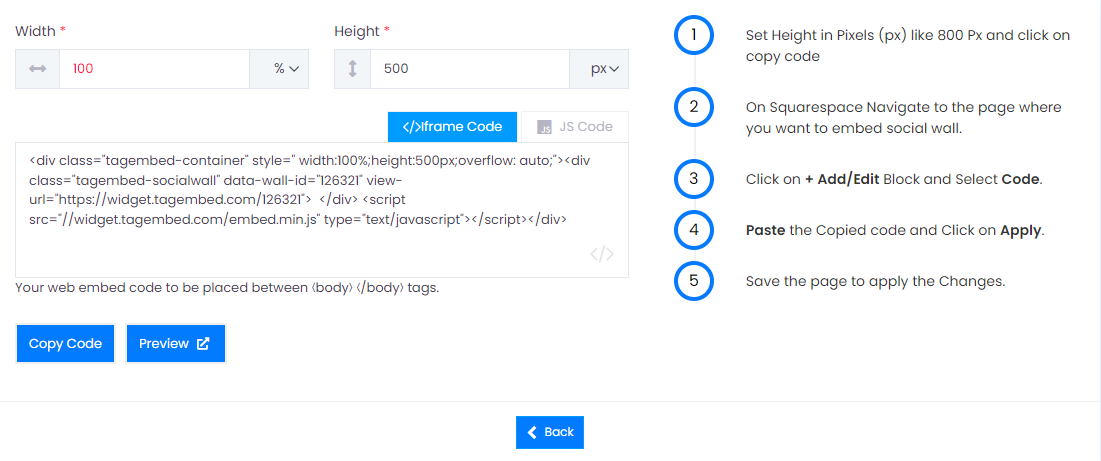Screen dimensions: 1101x461
Task: Click the Copy Code button
Action: point(65,344)
